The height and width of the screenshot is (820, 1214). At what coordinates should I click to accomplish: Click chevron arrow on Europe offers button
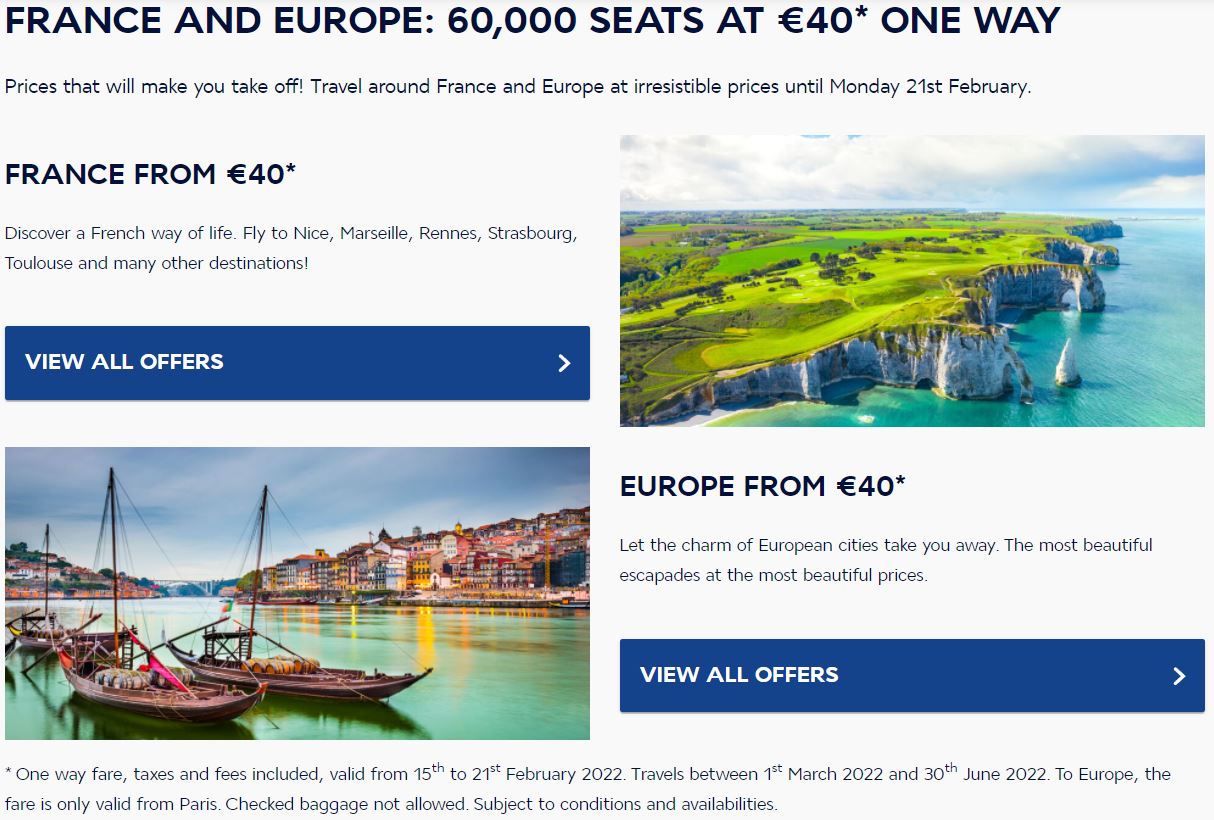pos(1179,676)
